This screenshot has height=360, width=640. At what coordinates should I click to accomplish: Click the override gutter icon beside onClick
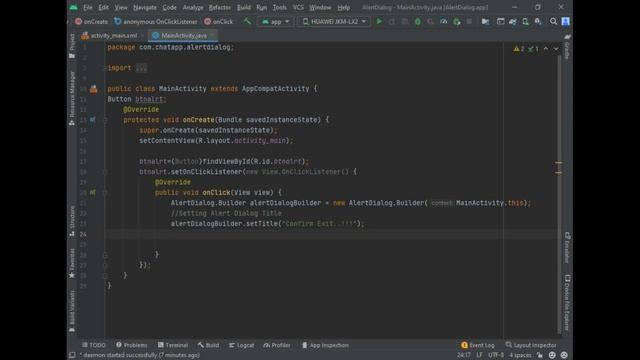coord(93,192)
